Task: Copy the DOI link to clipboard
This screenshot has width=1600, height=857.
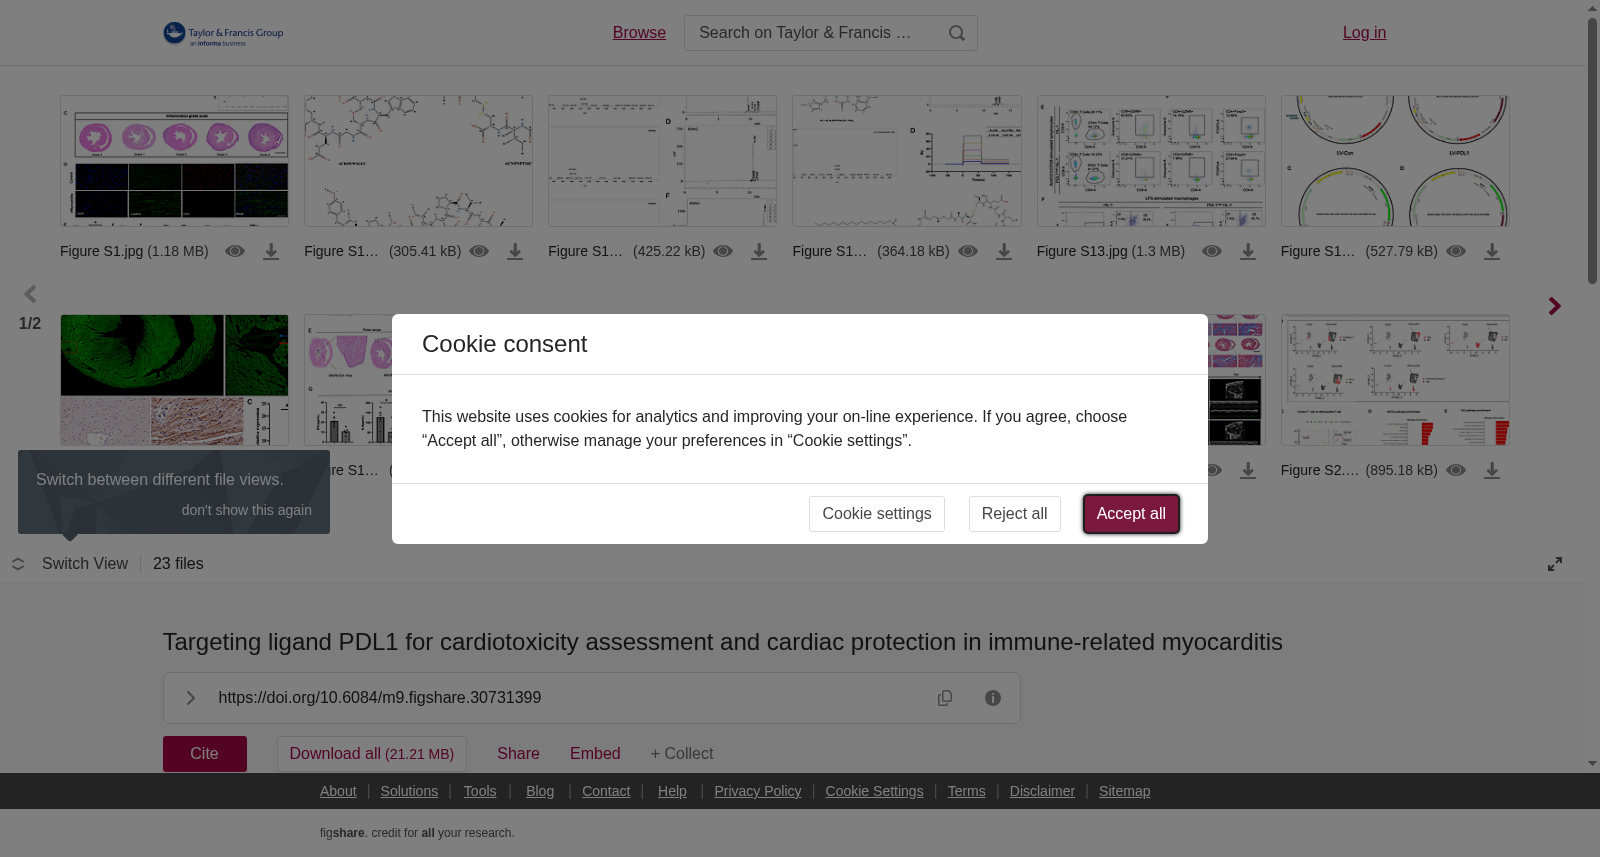Action: point(945,698)
